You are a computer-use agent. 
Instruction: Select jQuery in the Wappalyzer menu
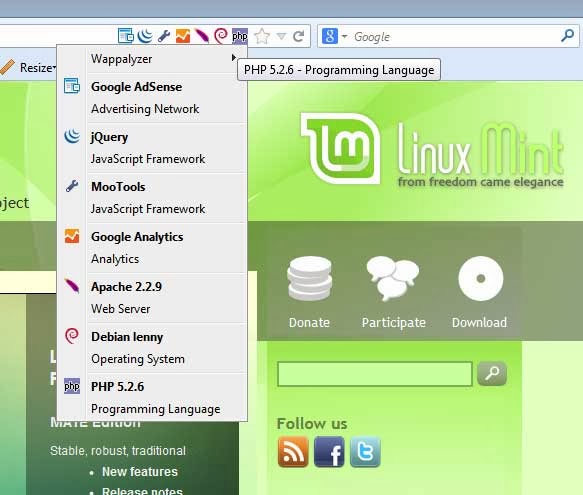(152, 148)
